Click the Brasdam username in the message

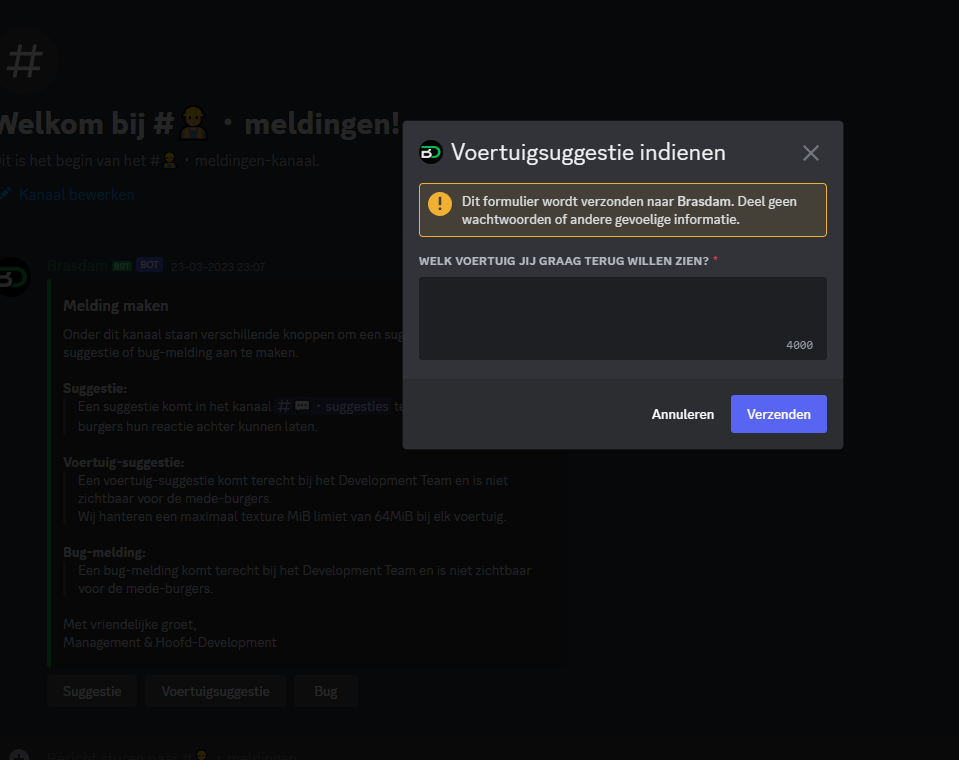[77, 266]
